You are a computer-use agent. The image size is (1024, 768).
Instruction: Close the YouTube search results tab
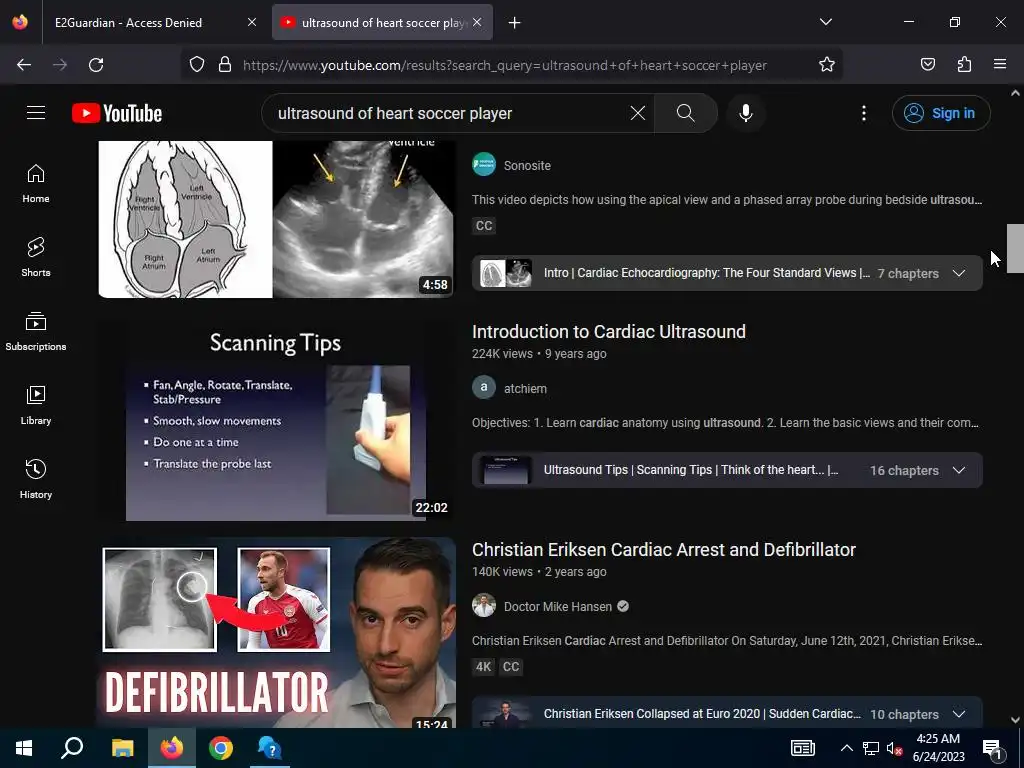477,22
